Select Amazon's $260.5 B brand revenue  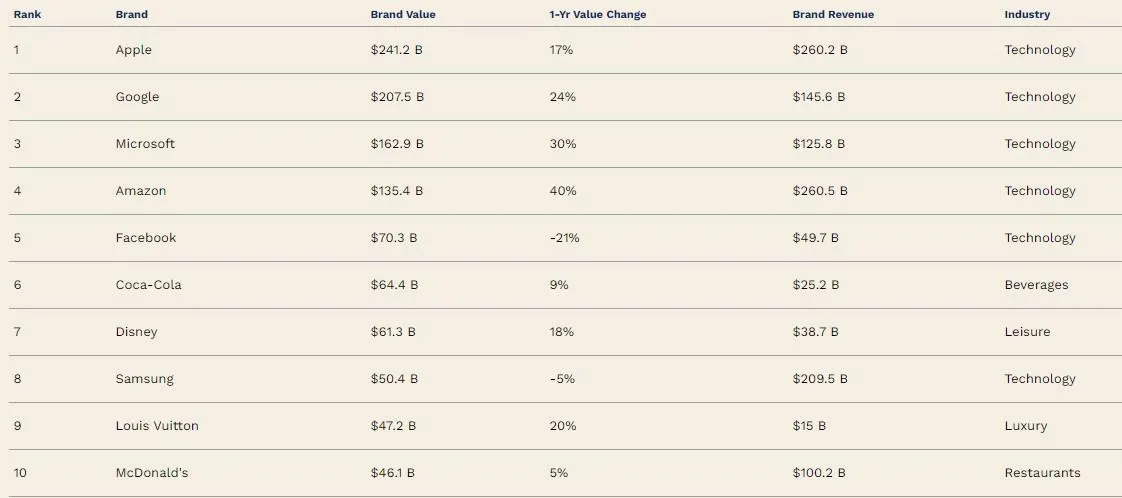(820, 191)
